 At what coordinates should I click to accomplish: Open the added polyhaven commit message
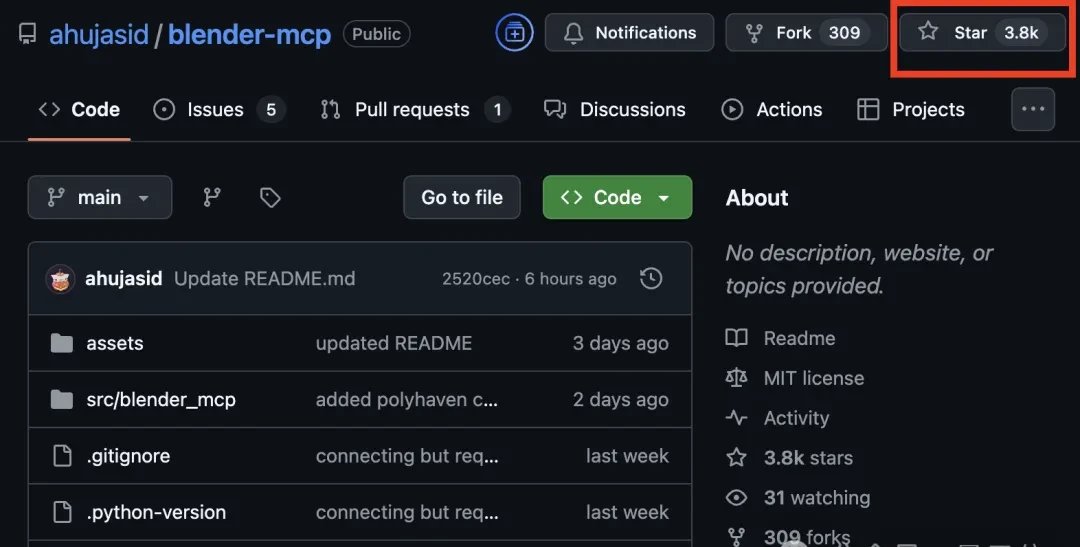[406, 400]
